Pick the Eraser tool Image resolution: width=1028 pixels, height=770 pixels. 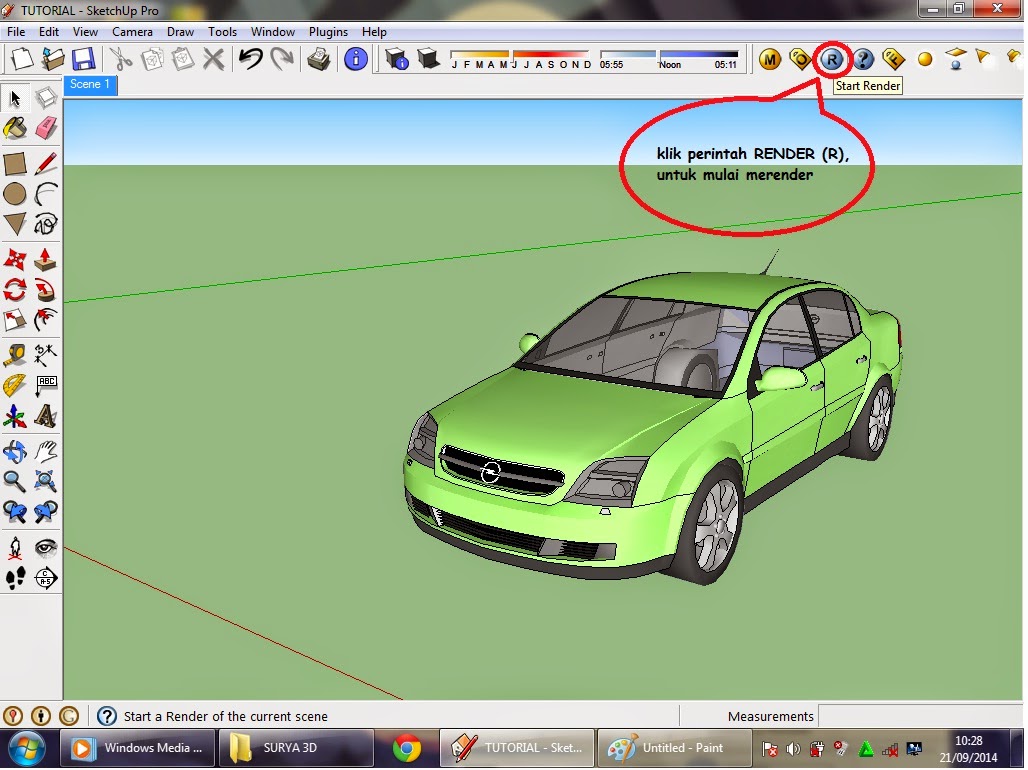[x=47, y=127]
